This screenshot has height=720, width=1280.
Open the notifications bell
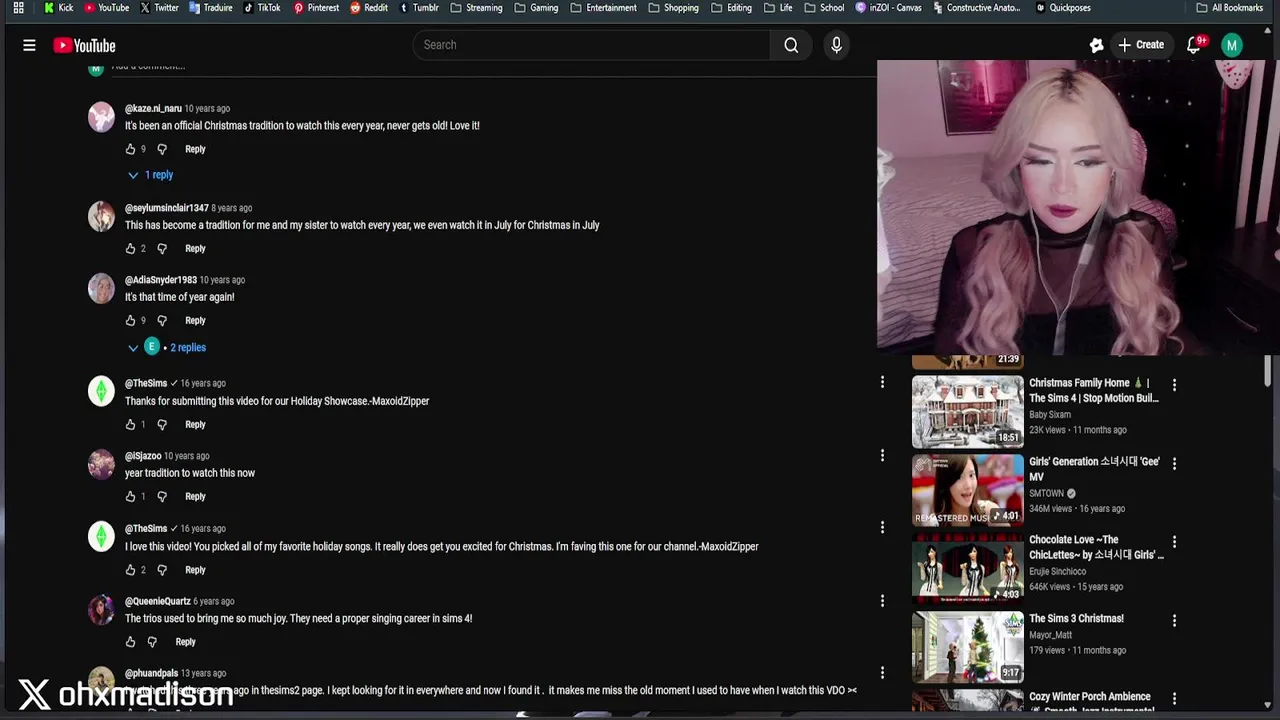1194,45
